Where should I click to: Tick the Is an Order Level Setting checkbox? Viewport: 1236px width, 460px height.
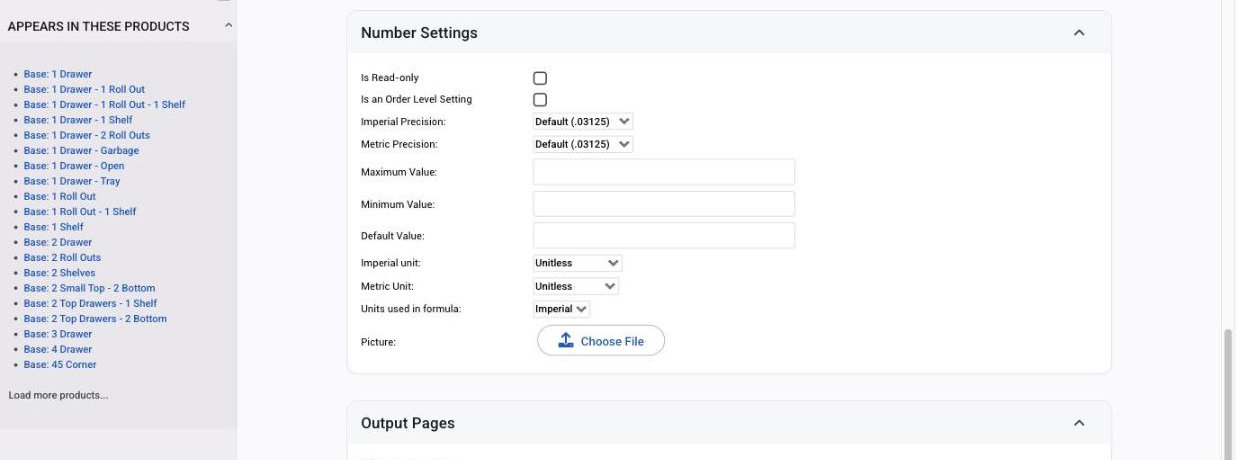[x=540, y=100]
